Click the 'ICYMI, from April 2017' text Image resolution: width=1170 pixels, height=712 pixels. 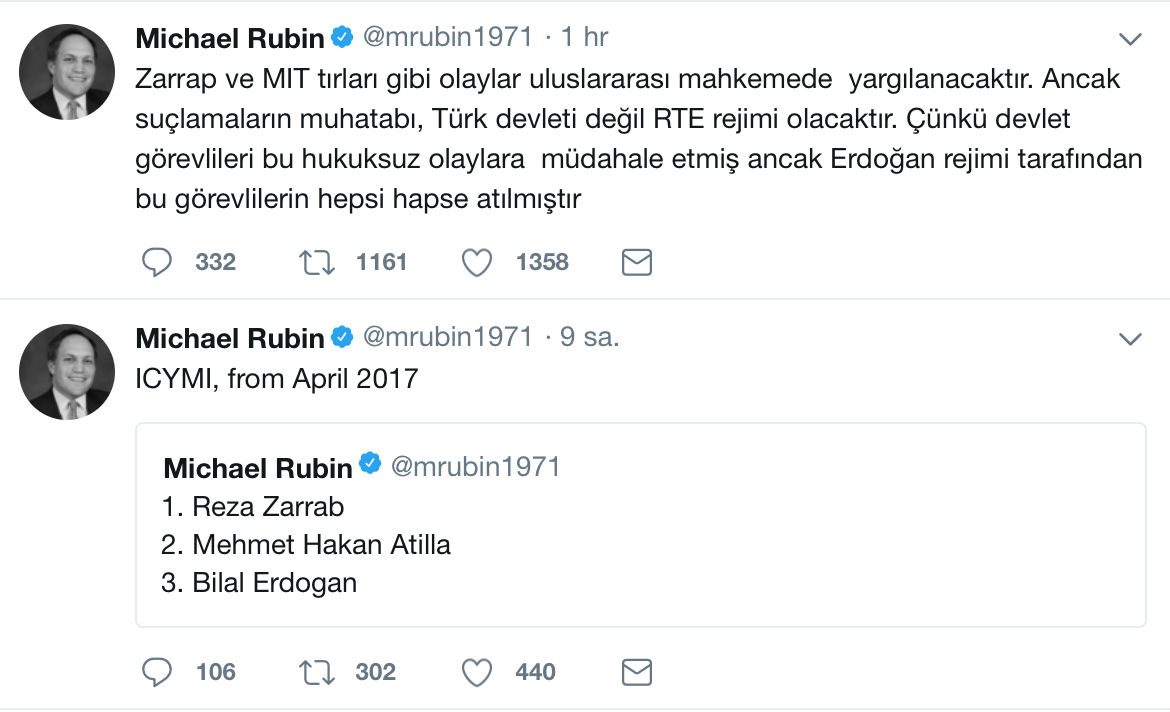click(x=277, y=380)
